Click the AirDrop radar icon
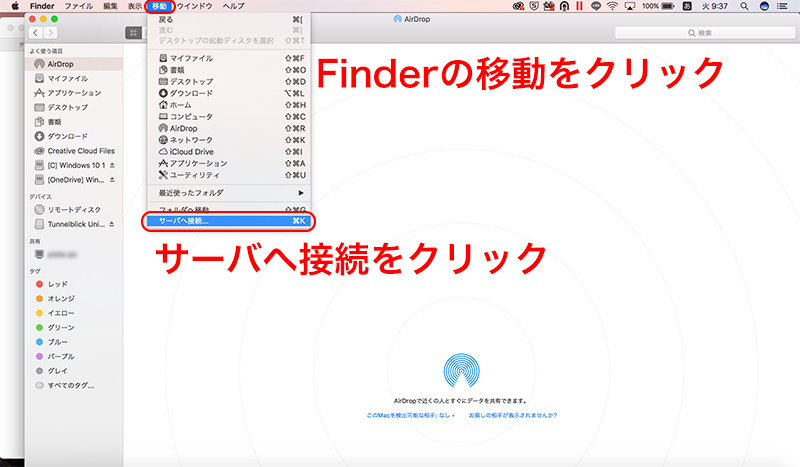 click(x=462, y=371)
